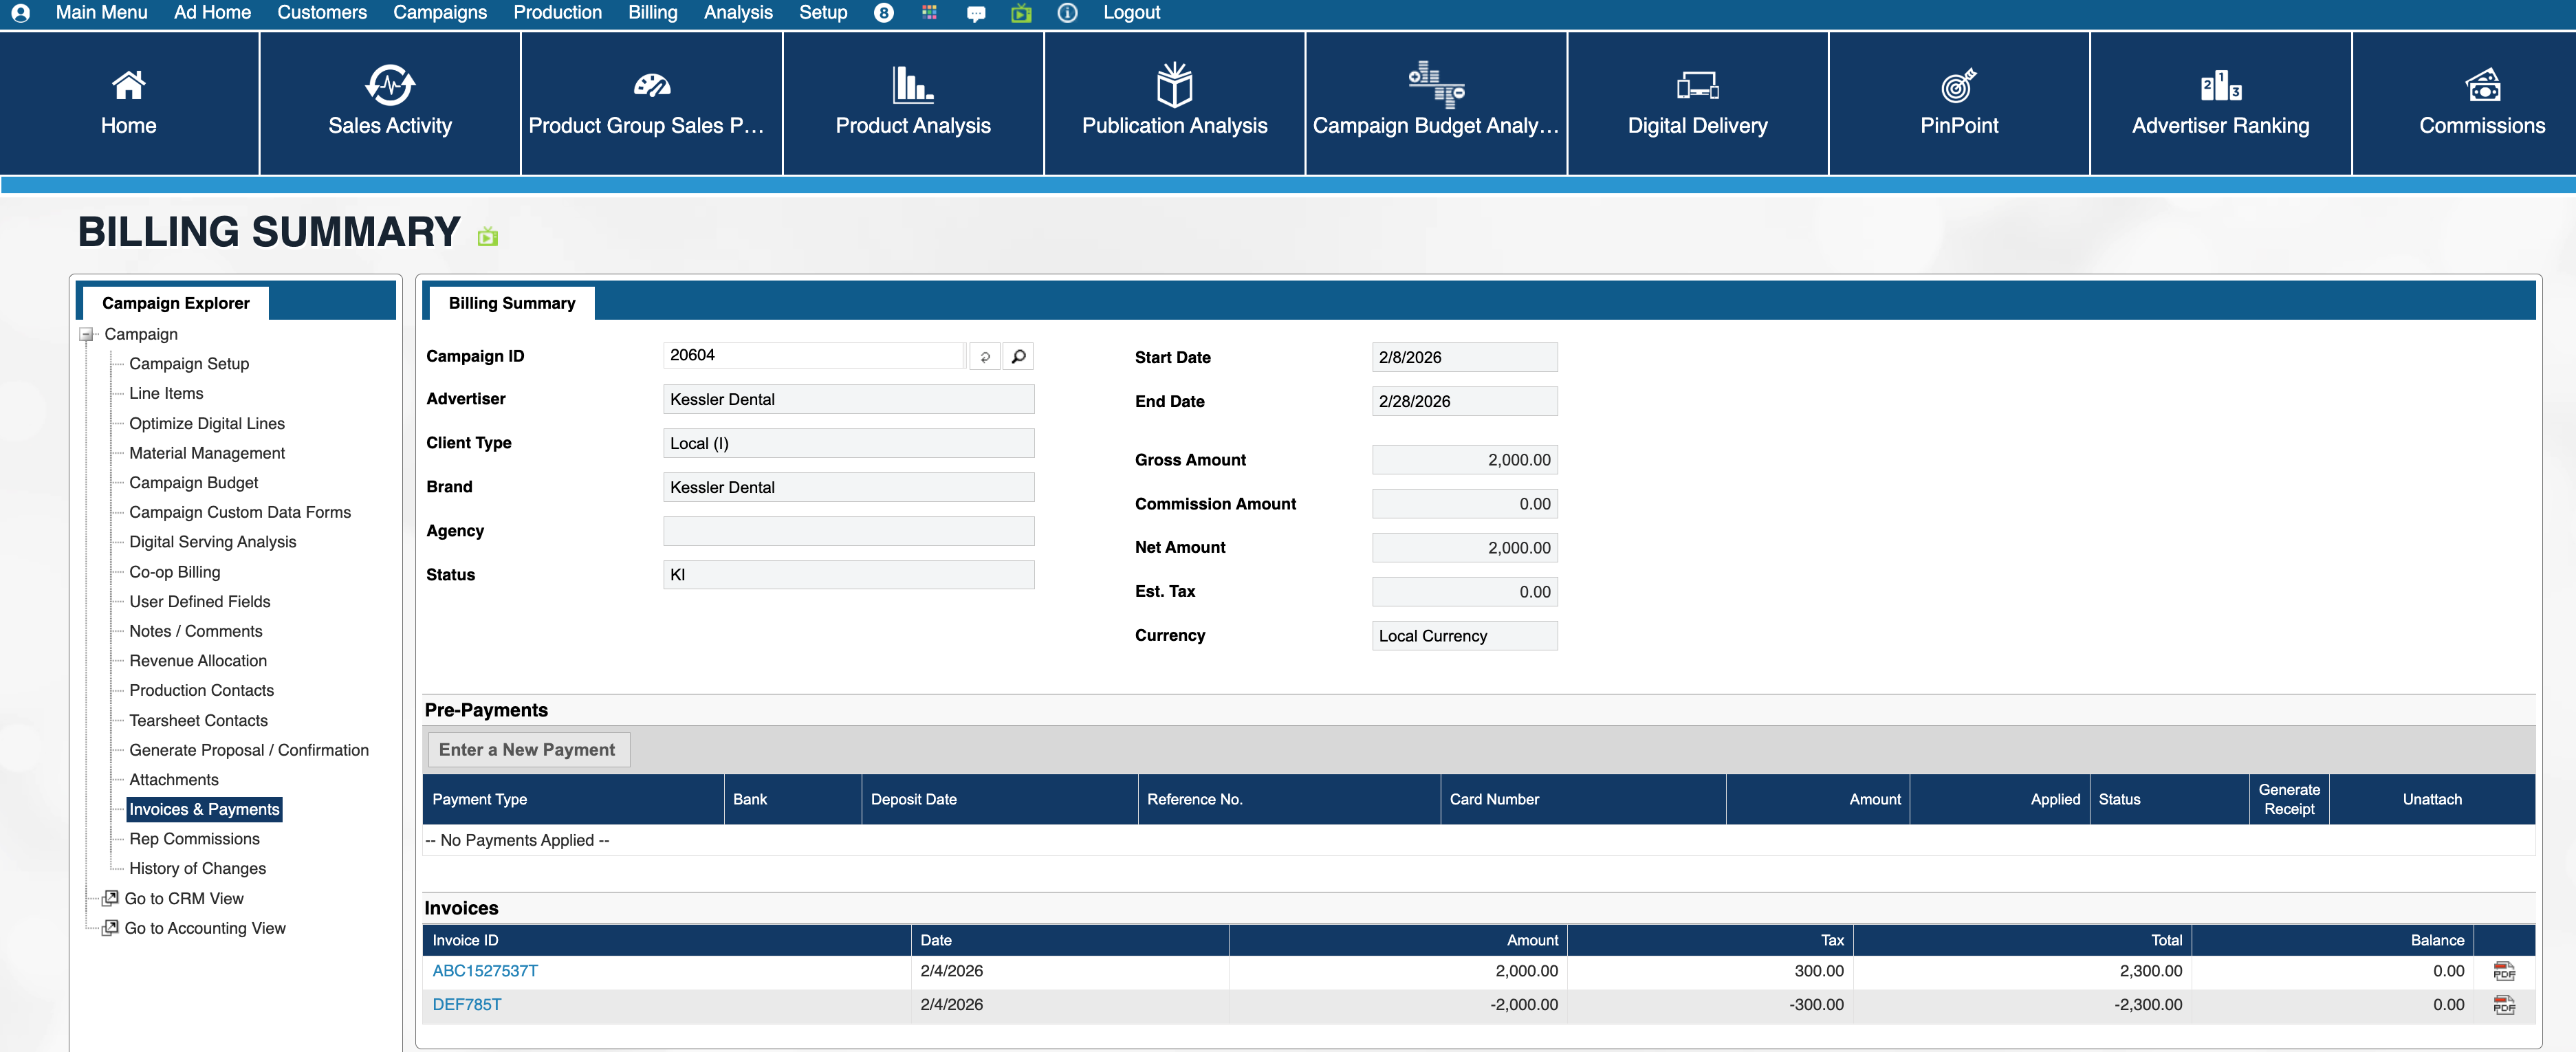Select the Campaign Explorer tab
2576x1052 pixels.
point(175,303)
